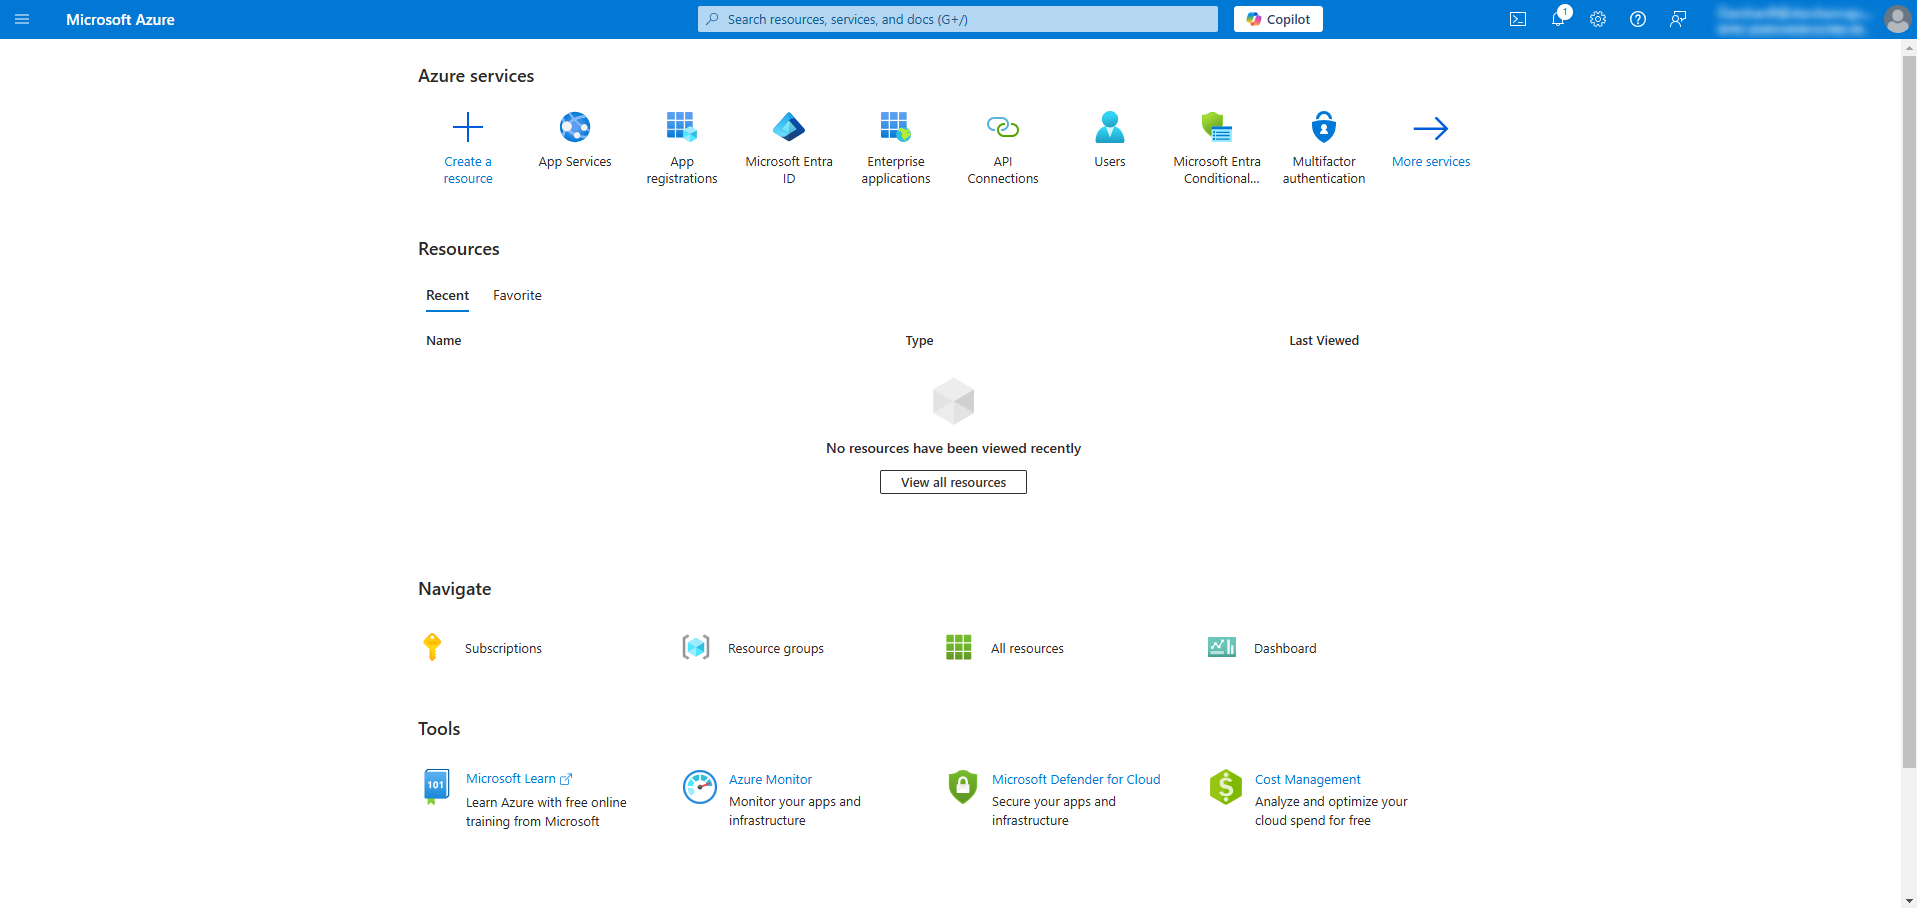The height and width of the screenshot is (908, 1917).
Task: Click the Microsoft Learn 101 icon
Action: pos(436,786)
